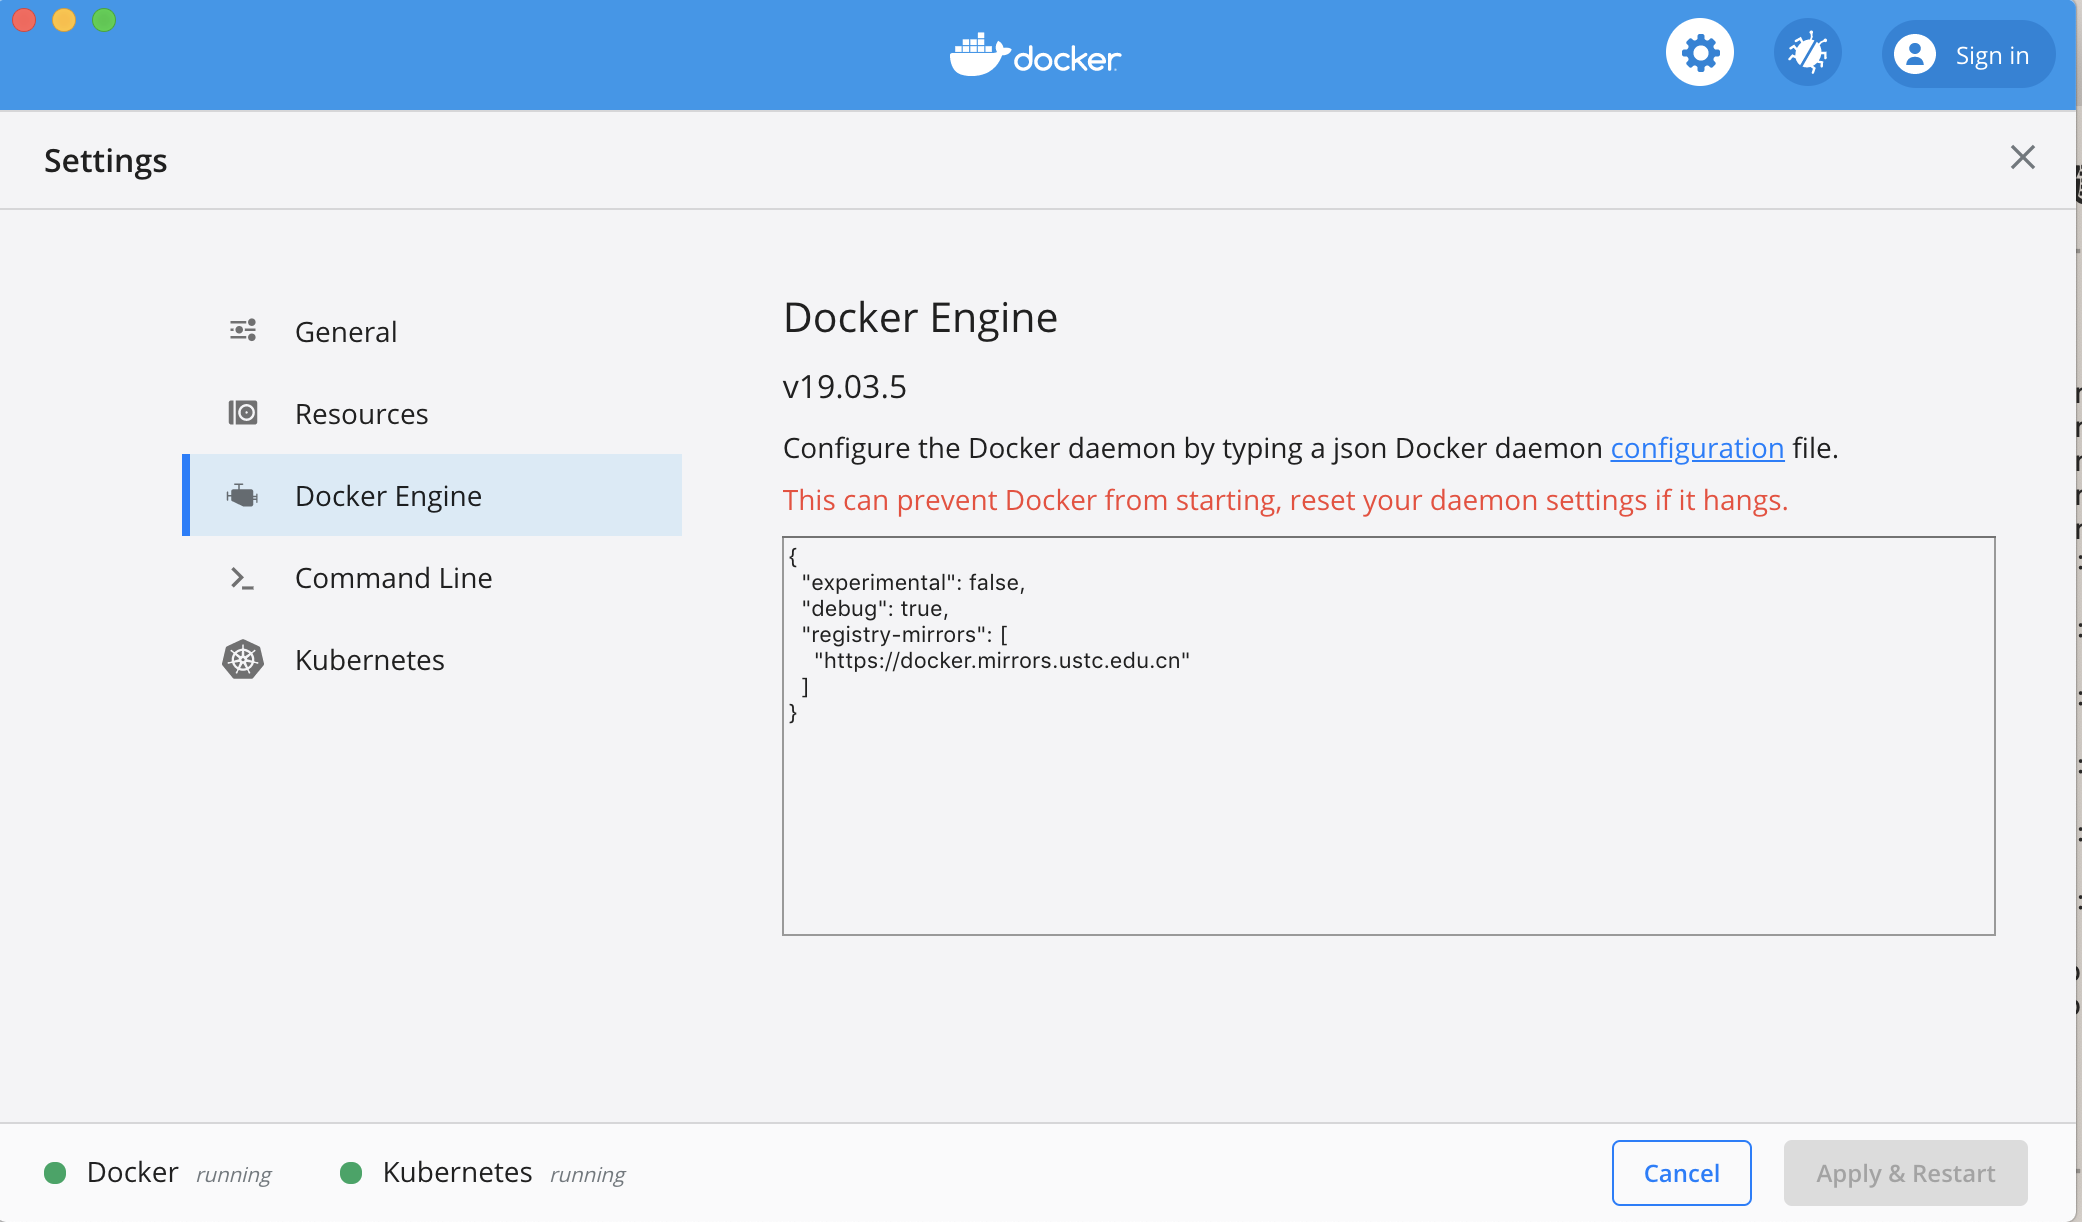Go to the Kubernetes settings
The width and height of the screenshot is (2082, 1222).
pyautogui.click(x=369, y=660)
